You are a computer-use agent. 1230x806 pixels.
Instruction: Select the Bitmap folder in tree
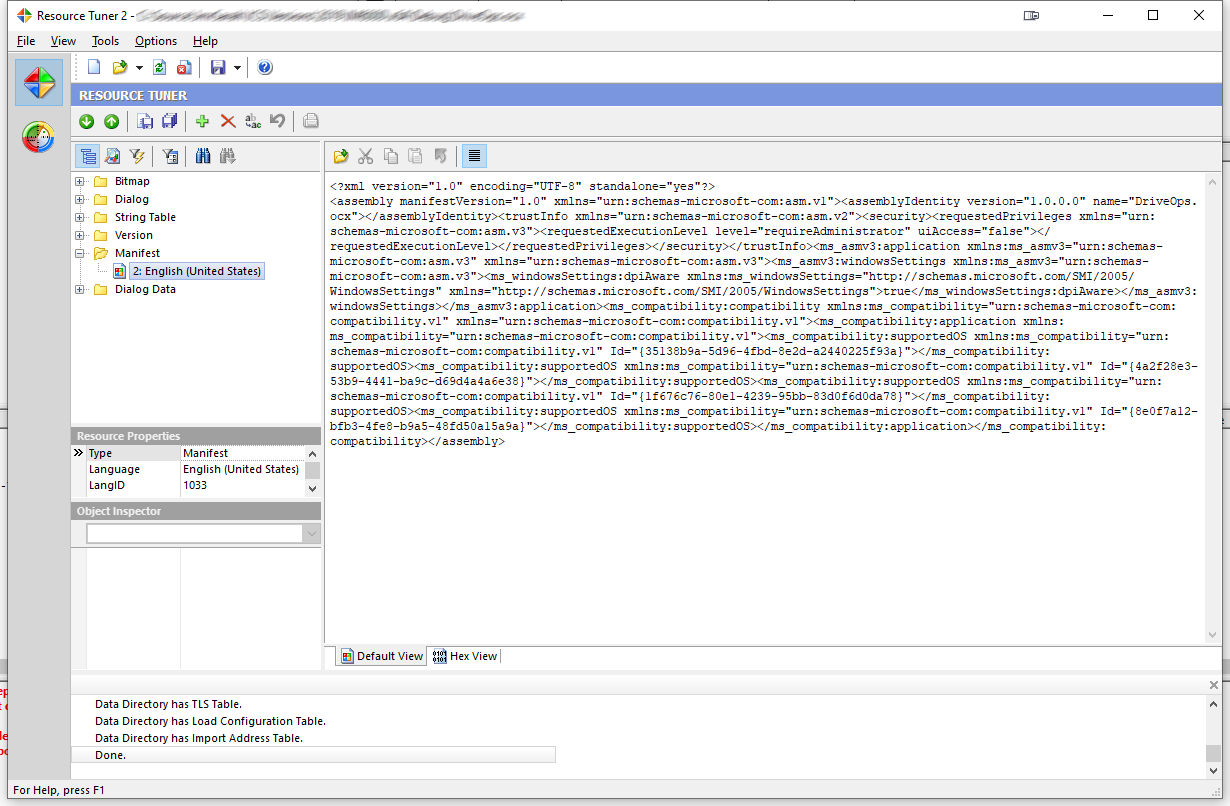132,181
